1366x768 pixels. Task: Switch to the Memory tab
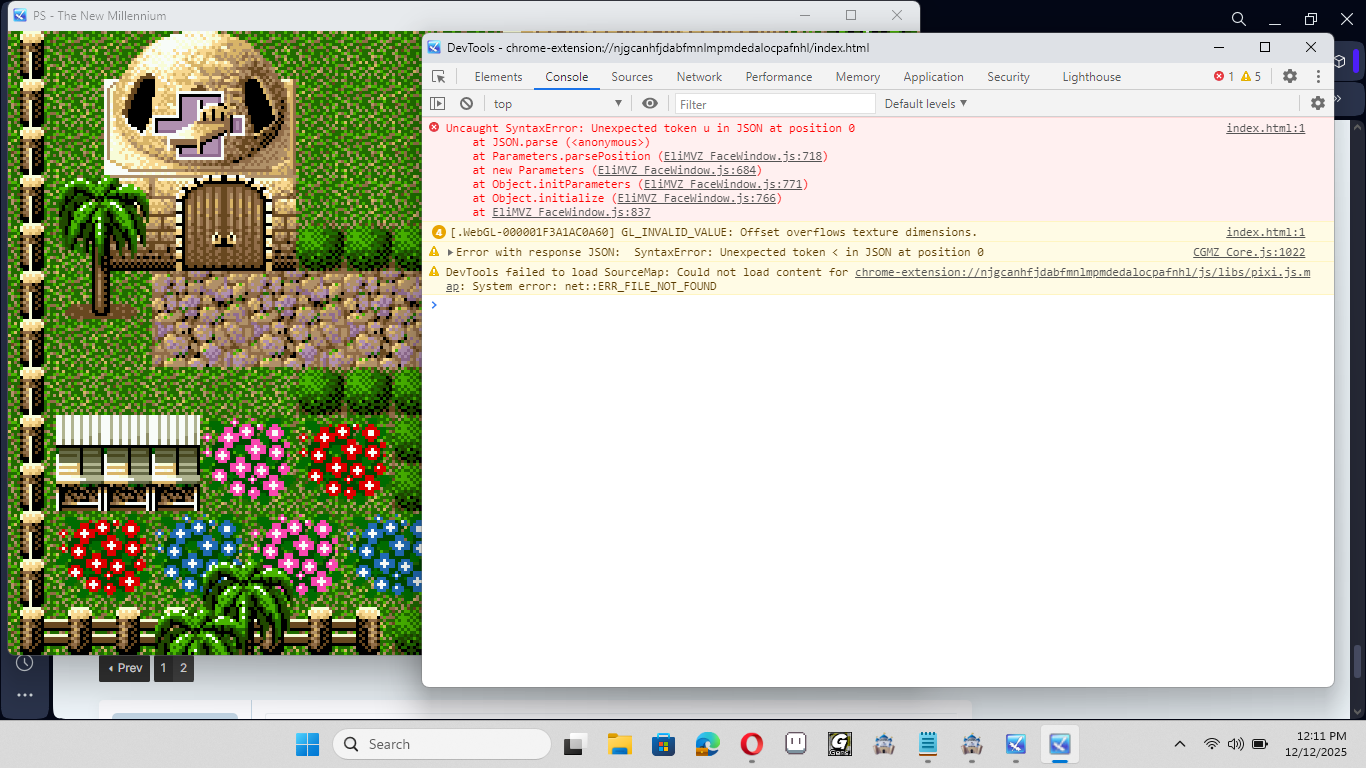[858, 77]
